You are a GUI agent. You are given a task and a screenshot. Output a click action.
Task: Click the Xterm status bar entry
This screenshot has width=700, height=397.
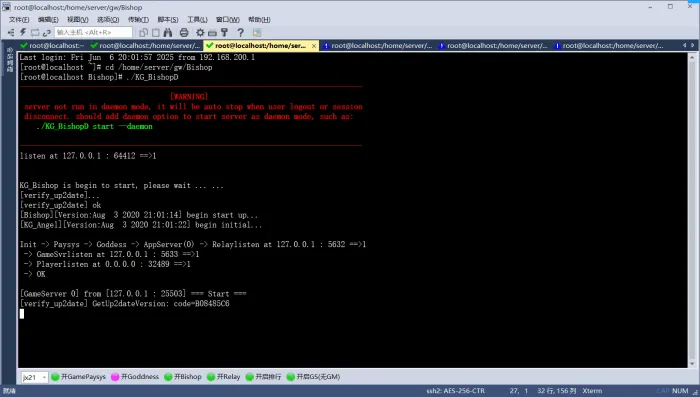(x=592, y=391)
